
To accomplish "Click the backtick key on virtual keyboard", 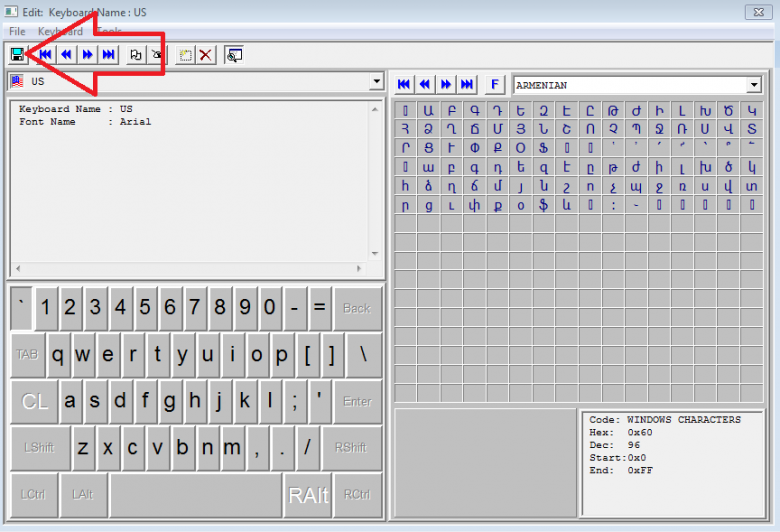I will click(21, 308).
